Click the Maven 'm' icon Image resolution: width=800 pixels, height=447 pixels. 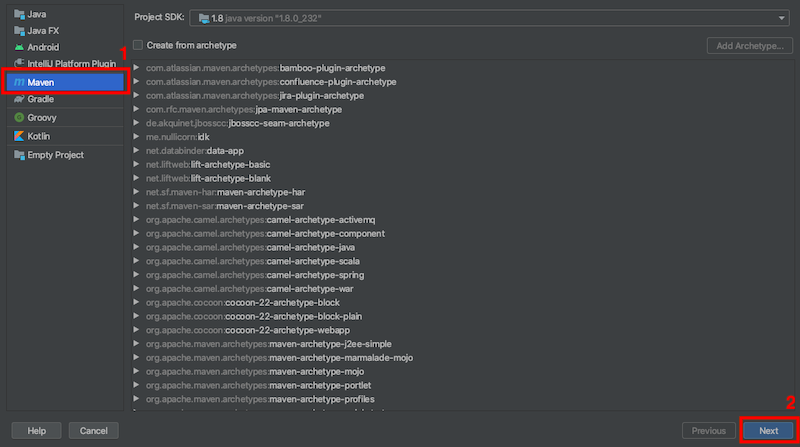pyautogui.click(x=19, y=82)
